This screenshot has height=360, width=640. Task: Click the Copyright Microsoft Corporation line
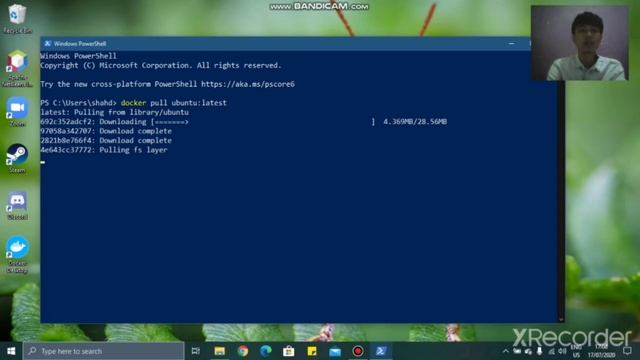(161, 65)
